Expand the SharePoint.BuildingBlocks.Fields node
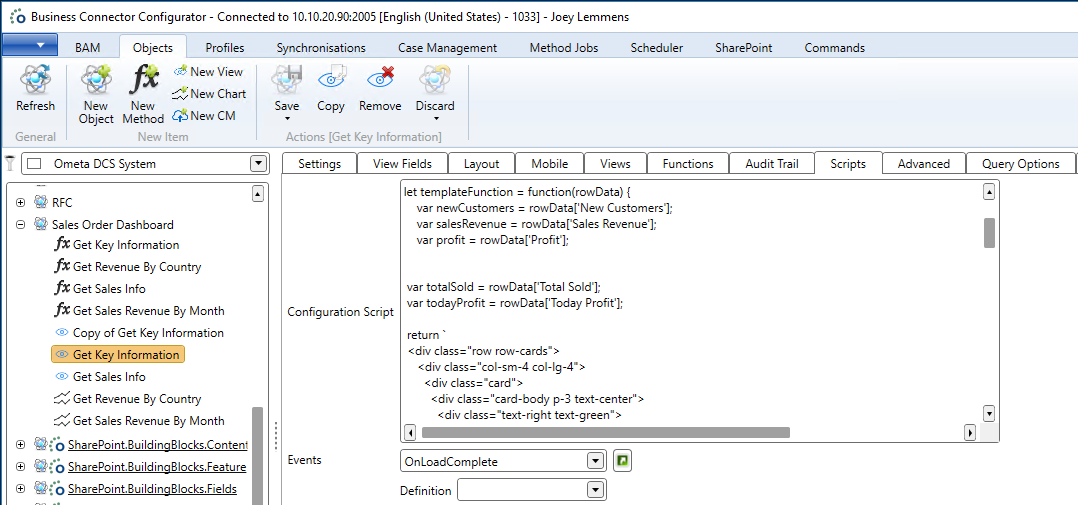 click(x=21, y=489)
